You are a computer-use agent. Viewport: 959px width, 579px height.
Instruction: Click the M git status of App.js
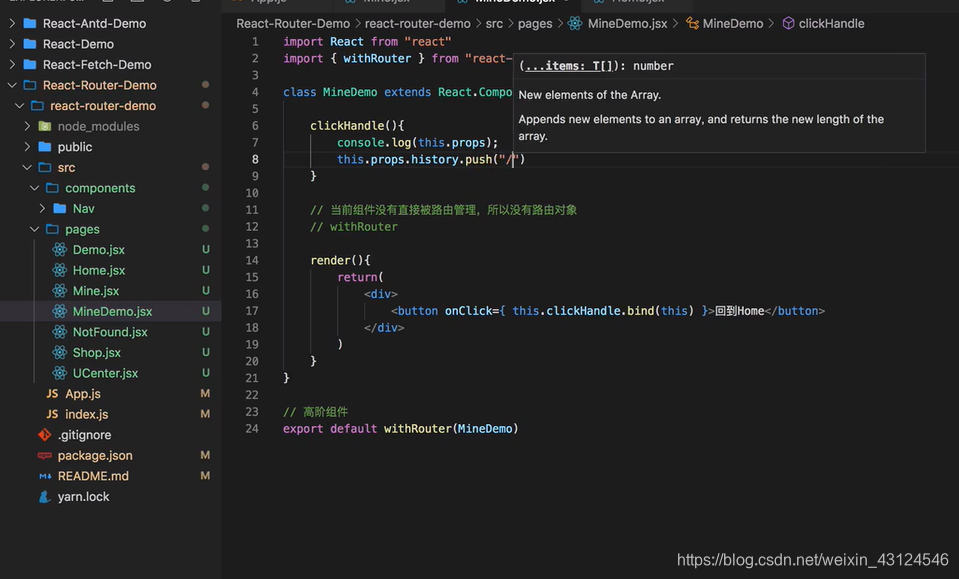pos(206,394)
